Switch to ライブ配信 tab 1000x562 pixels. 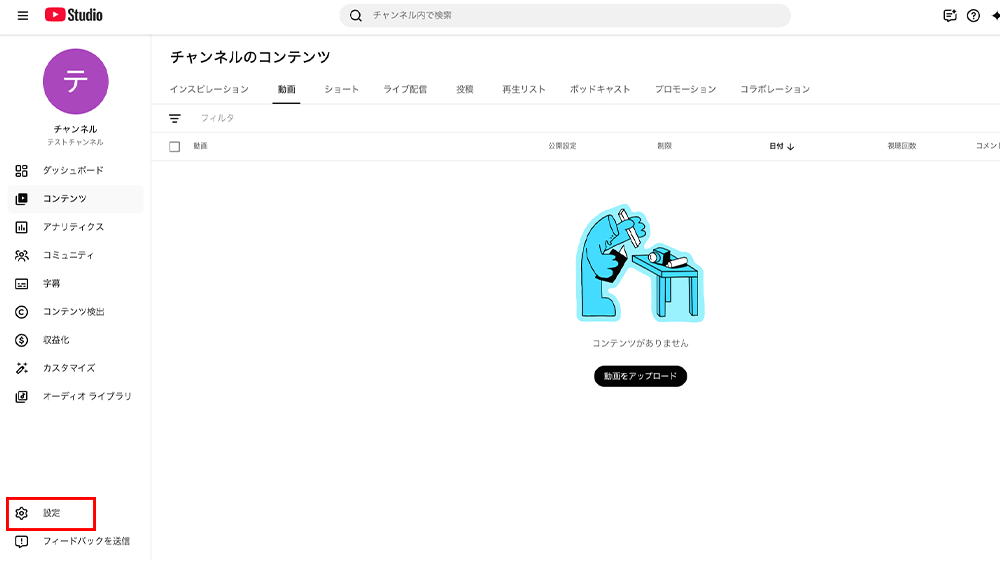tap(405, 89)
